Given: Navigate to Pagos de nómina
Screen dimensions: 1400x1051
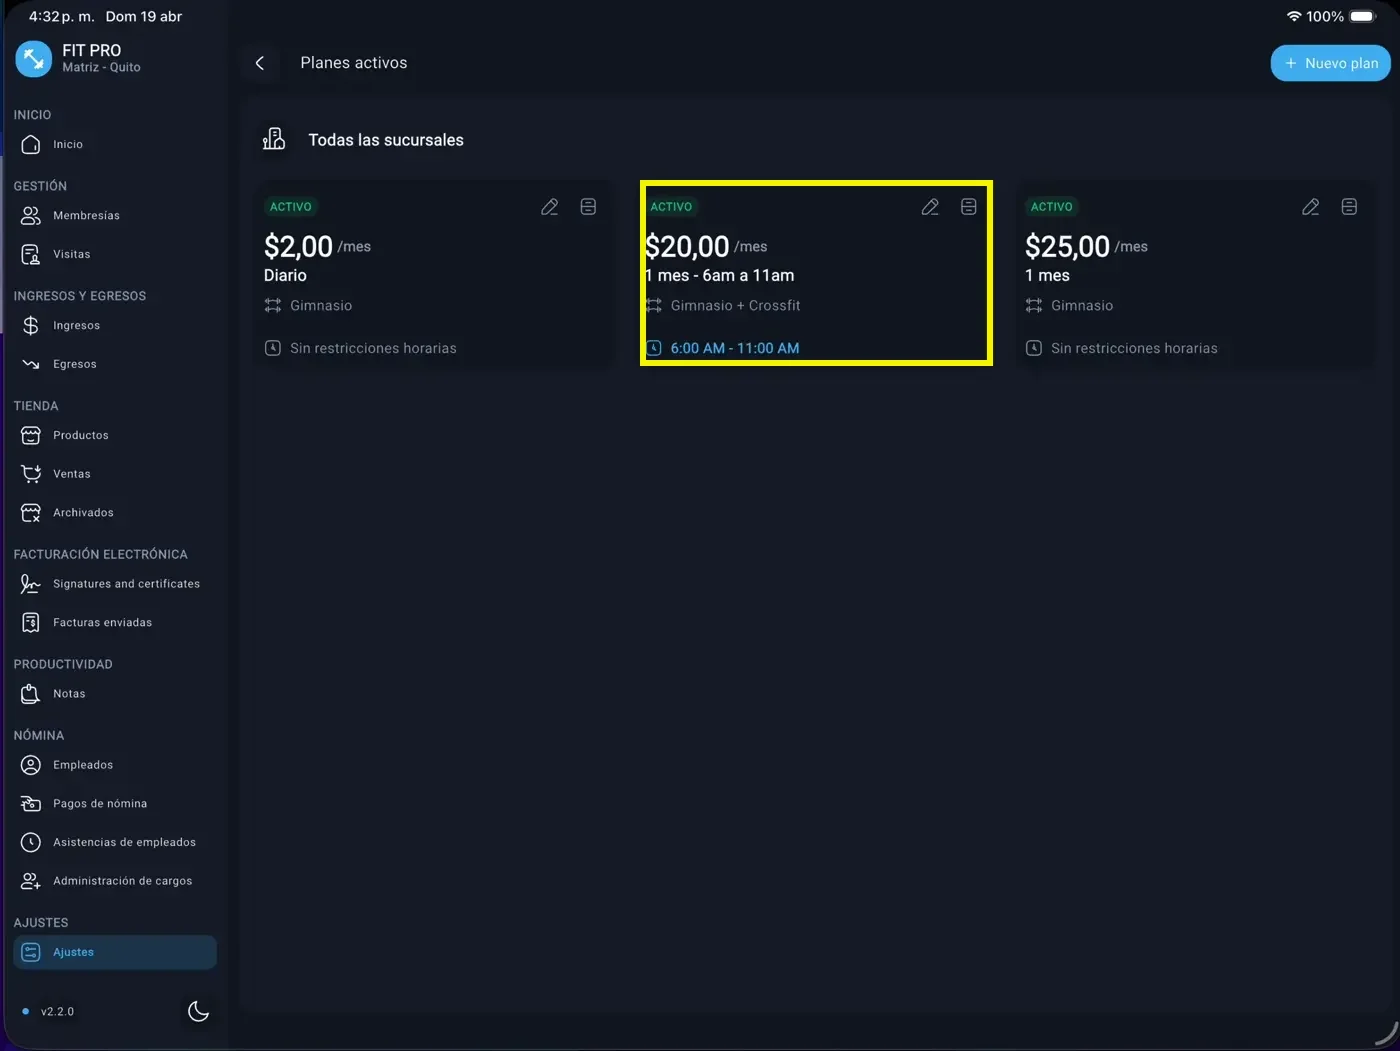Looking at the screenshot, I should (x=99, y=804).
